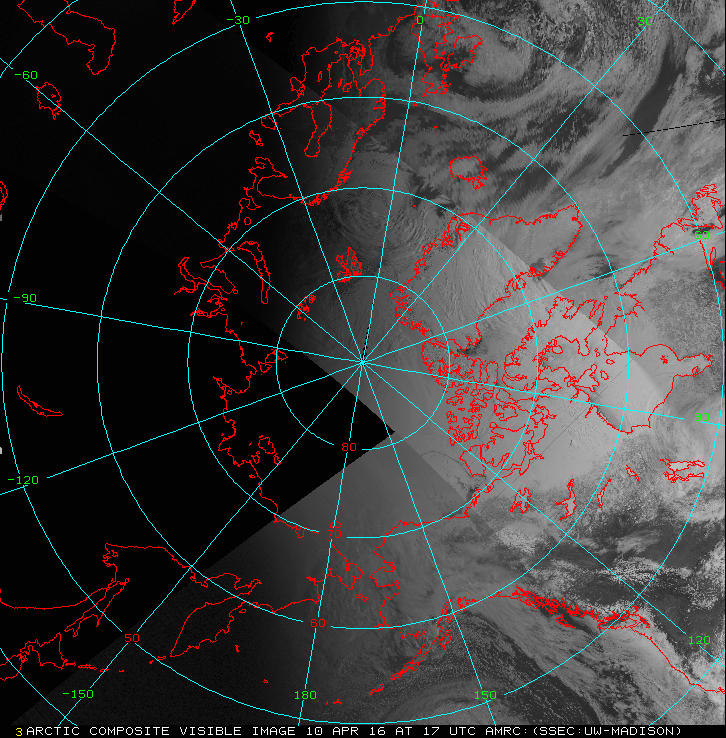
Task: Click the yellow 3 in the caption bar
Action: pos(19,732)
